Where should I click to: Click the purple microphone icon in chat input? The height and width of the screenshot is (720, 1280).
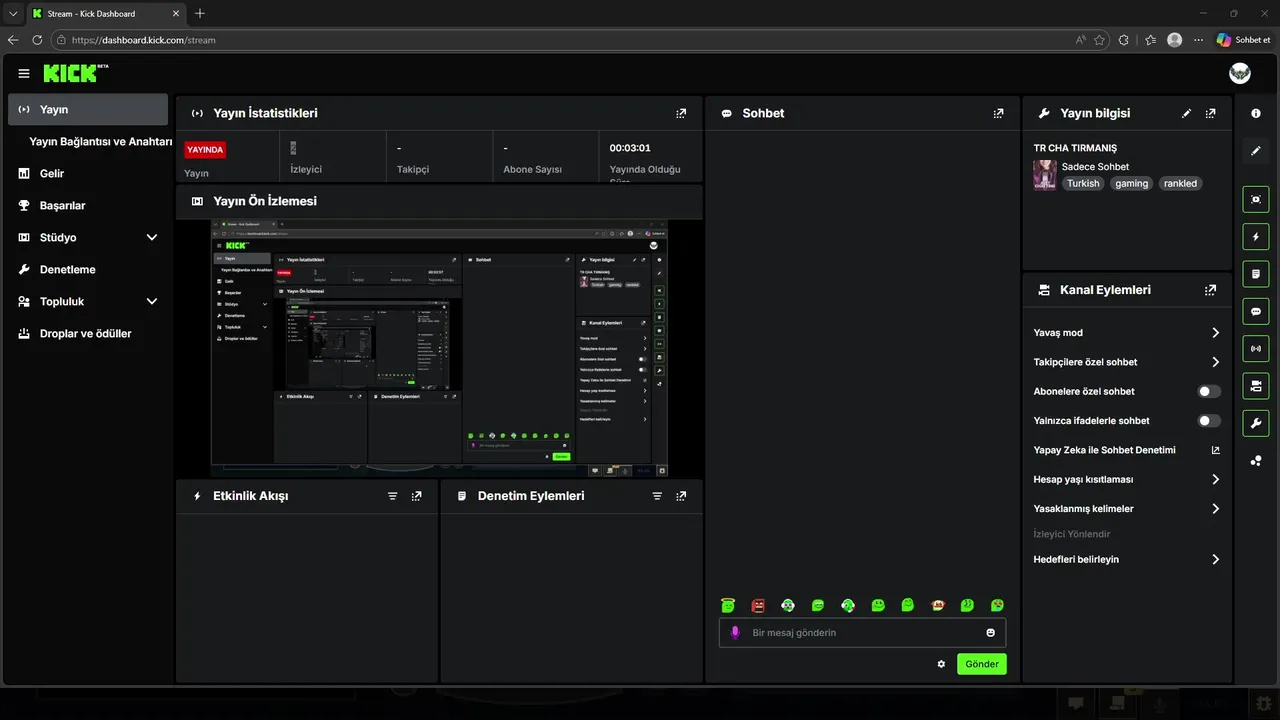735,633
